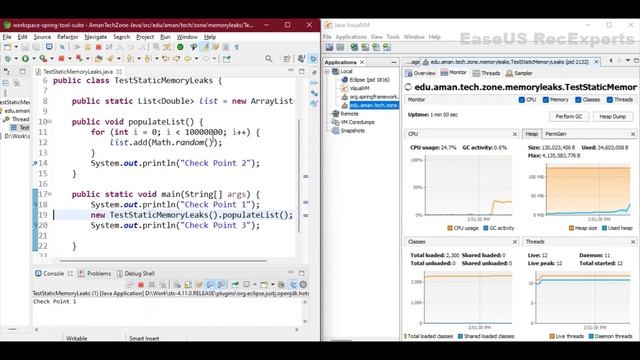Open the Navigate menu in Eclipse
The height and width of the screenshot is (360, 640).
[x=96, y=37]
